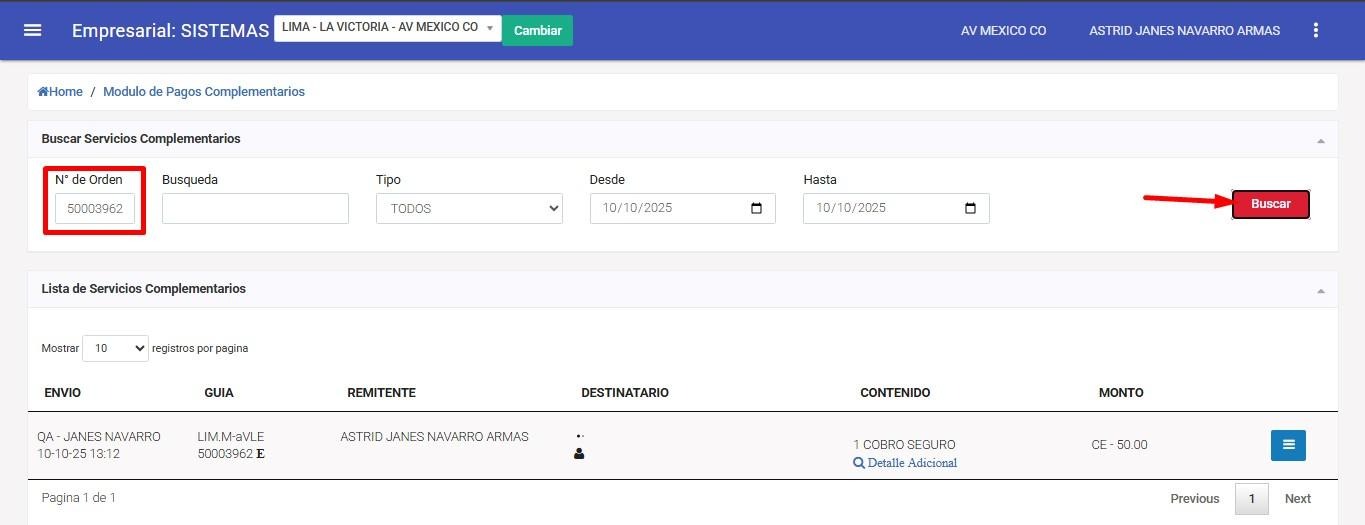Open the Mostrar registros per page dropdown
The height and width of the screenshot is (525, 1365).
pos(115,349)
